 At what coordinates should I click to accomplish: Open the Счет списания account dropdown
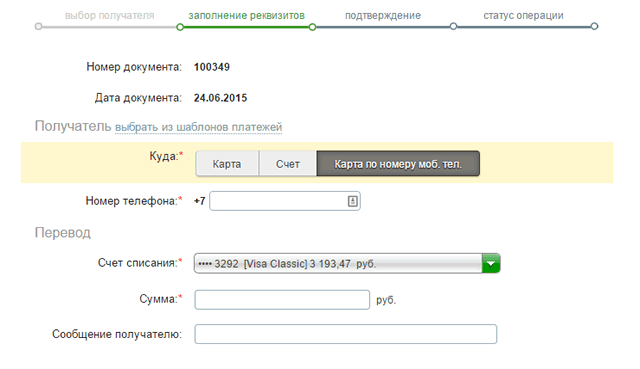(x=347, y=263)
